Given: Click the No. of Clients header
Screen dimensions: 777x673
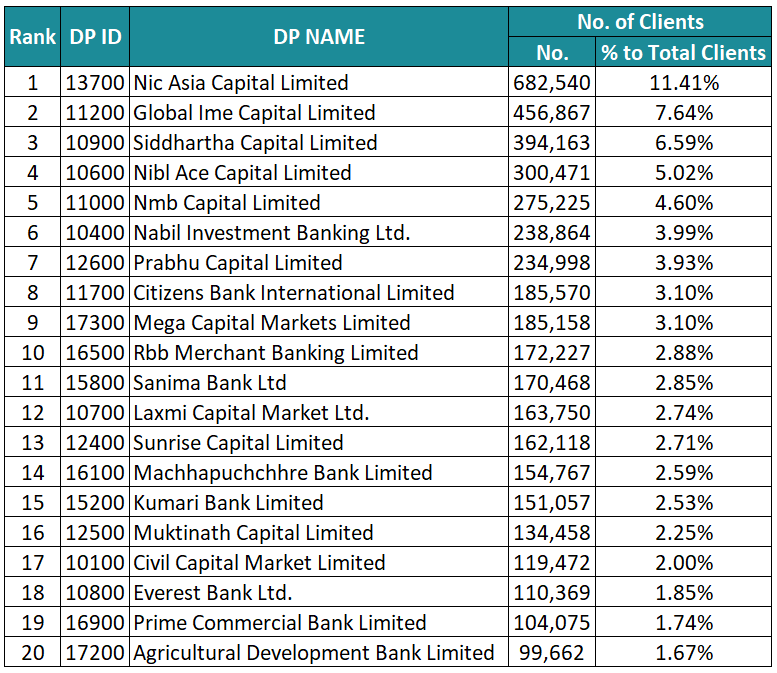Looking at the screenshot, I should (640, 22).
